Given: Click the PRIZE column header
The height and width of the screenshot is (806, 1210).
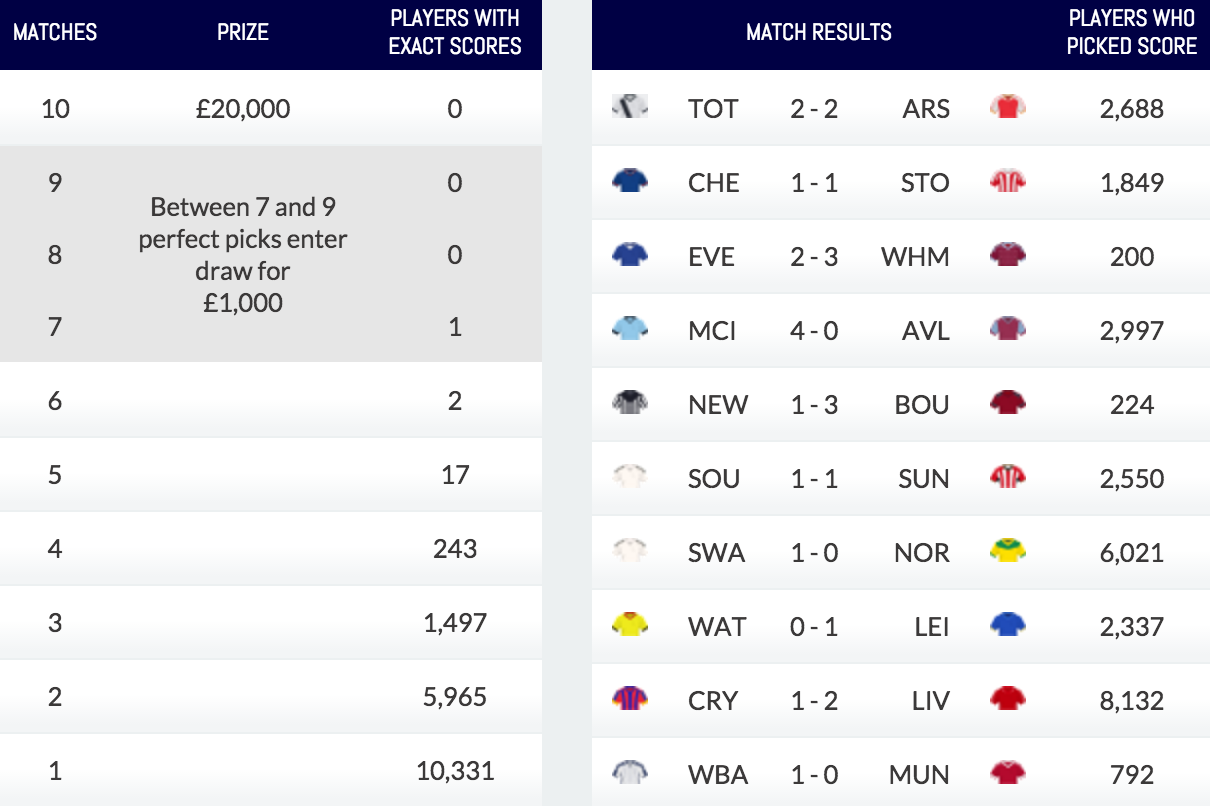Looking at the screenshot, I should tap(243, 32).
